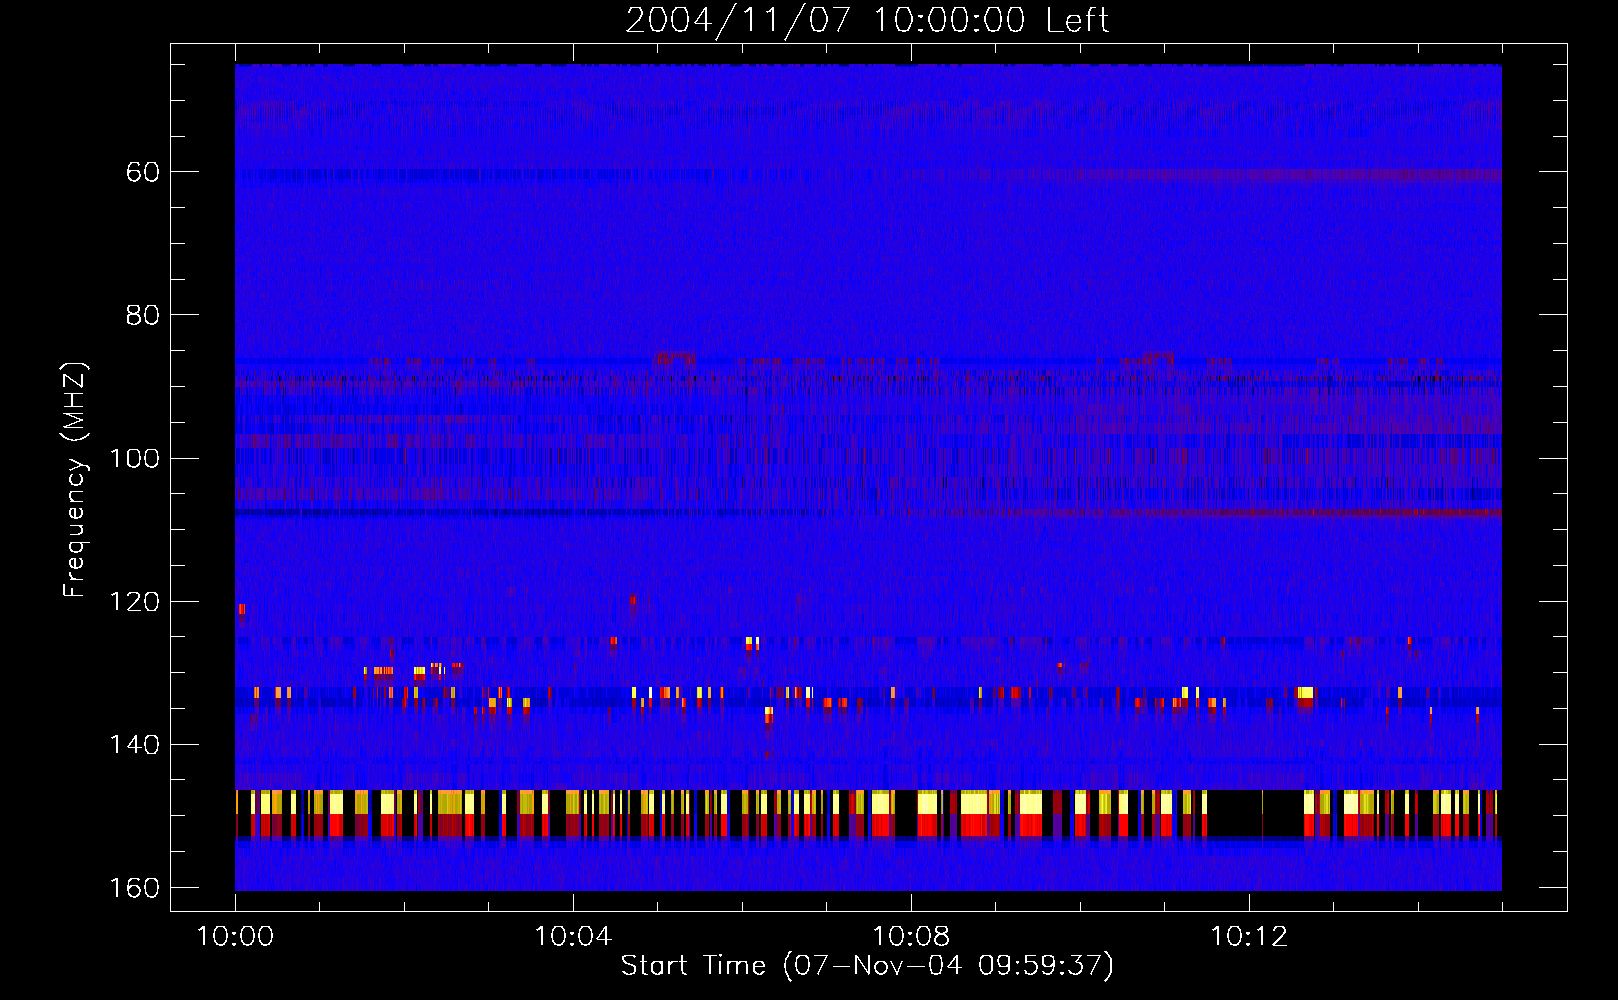Click the plot title "2004/11/07 10:00:00 Left"
Viewport: 1618px width, 1000px height.
point(867,20)
